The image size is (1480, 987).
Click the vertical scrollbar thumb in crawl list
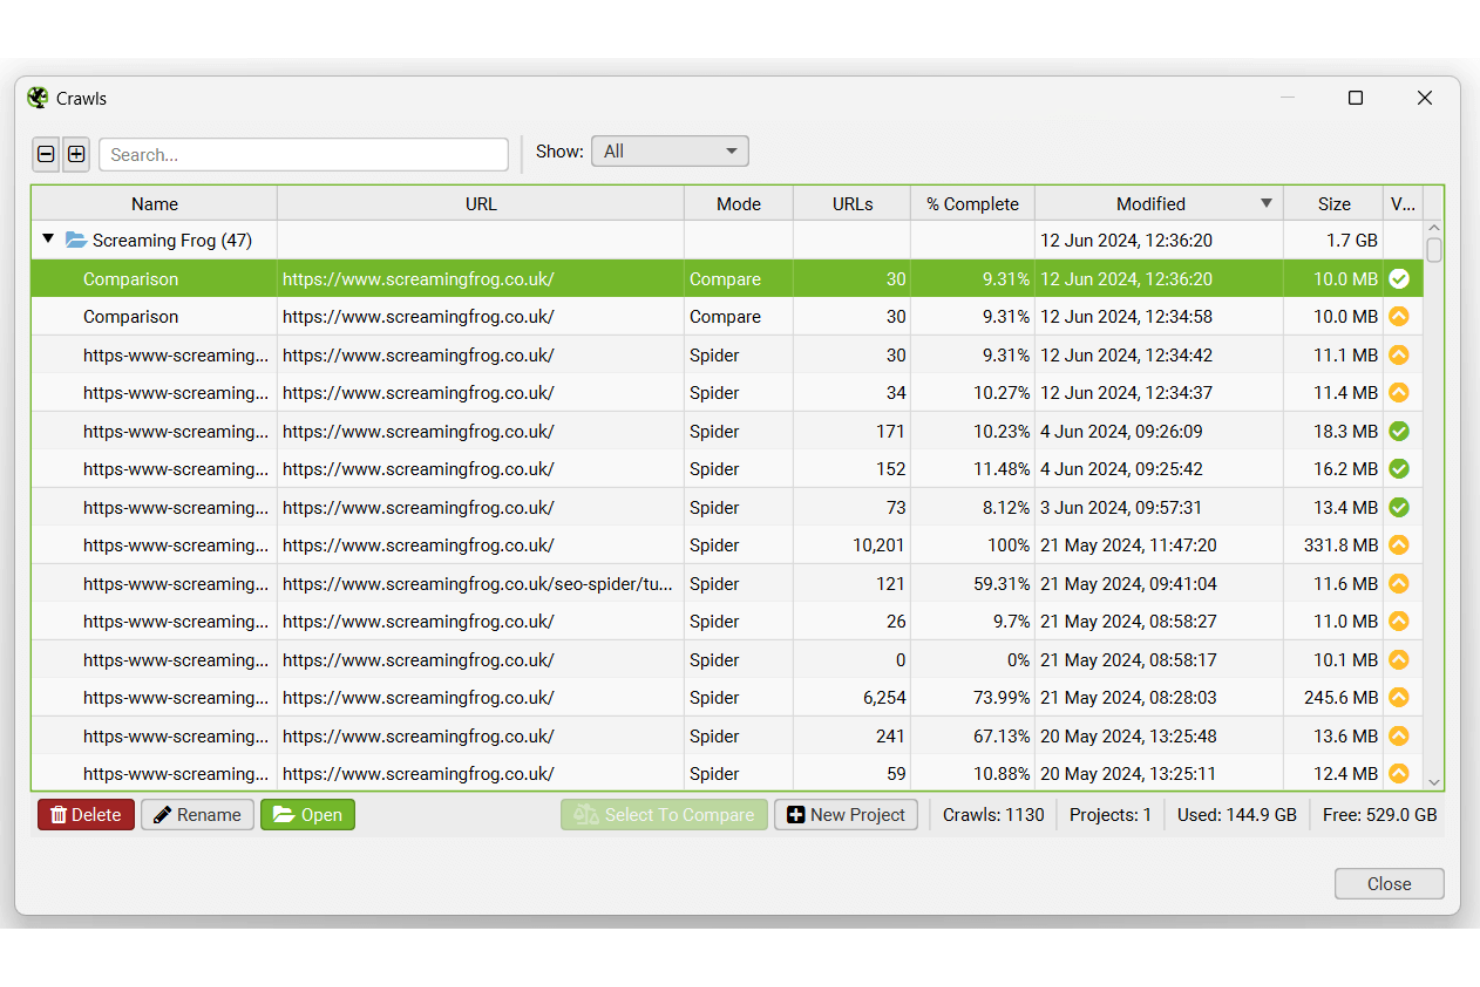pos(1434,250)
